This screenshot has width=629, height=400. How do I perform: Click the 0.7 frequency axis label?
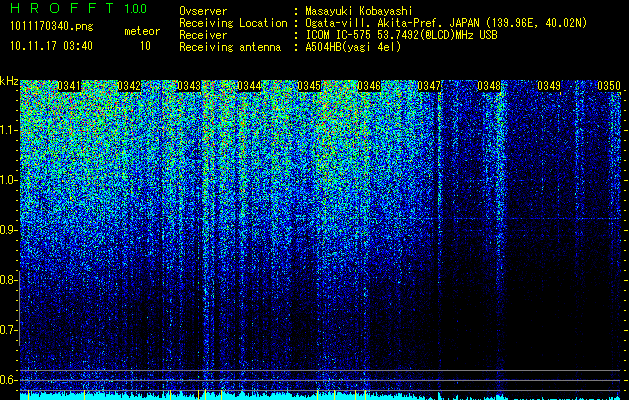(8, 330)
